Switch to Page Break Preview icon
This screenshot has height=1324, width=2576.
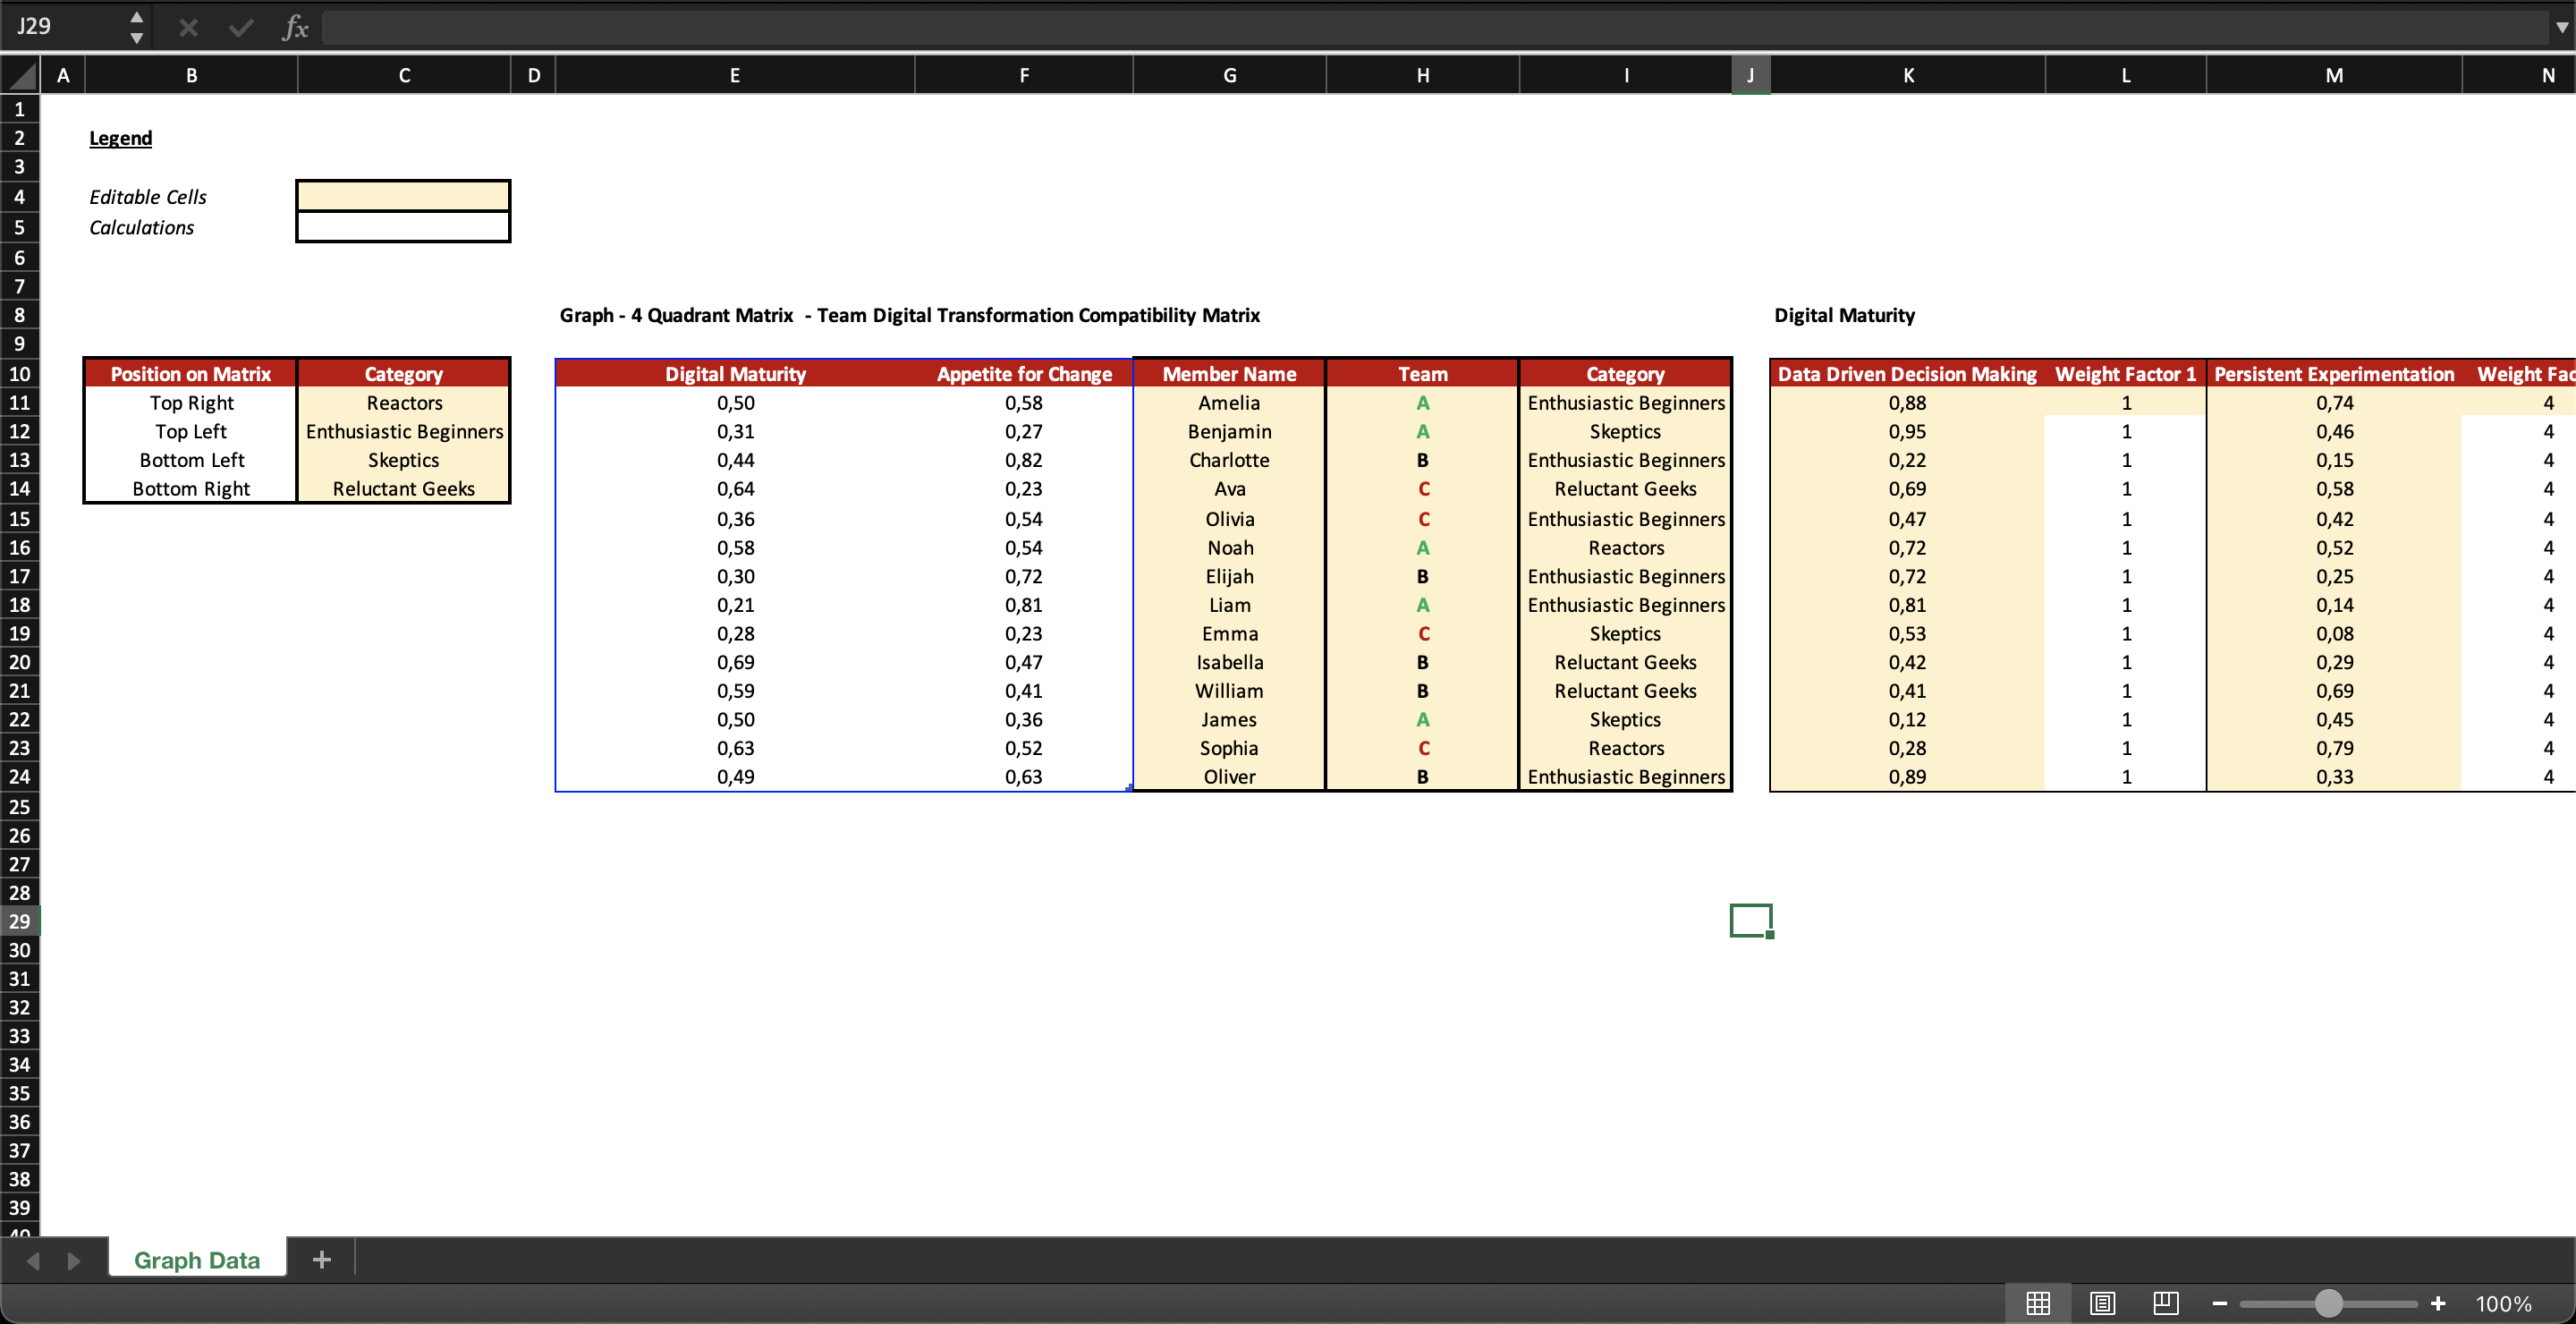[x=2166, y=1303]
